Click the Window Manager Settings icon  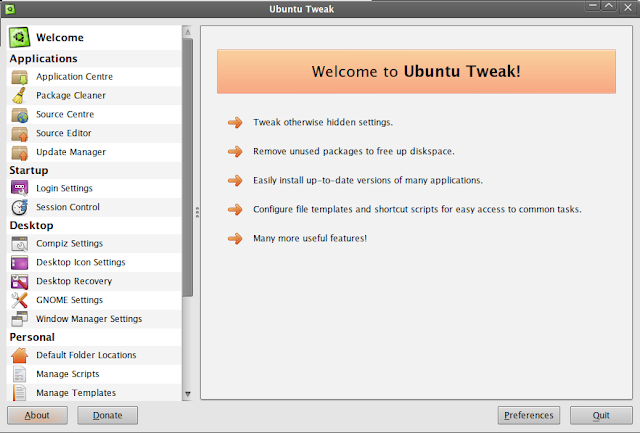(20, 319)
